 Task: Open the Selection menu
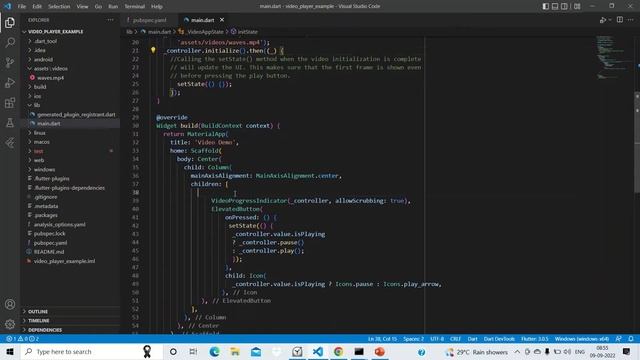[59, 7]
